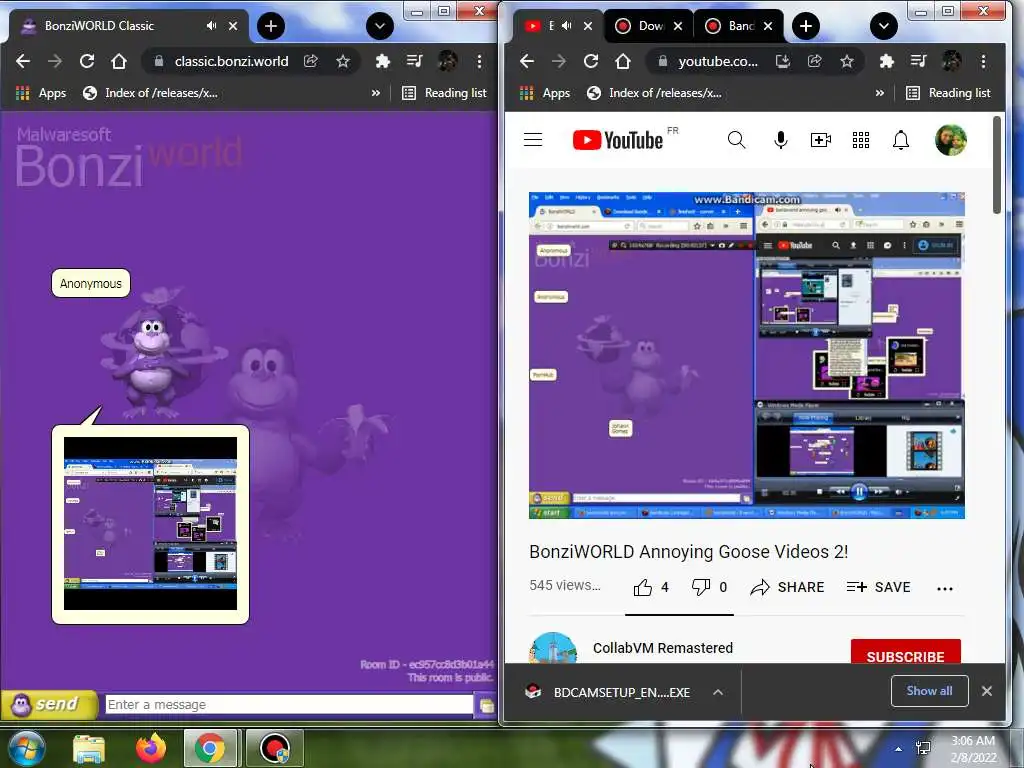Open home page in BonziWORLD window
Viewport: 1024px width, 768px height.
click(119, 61)
